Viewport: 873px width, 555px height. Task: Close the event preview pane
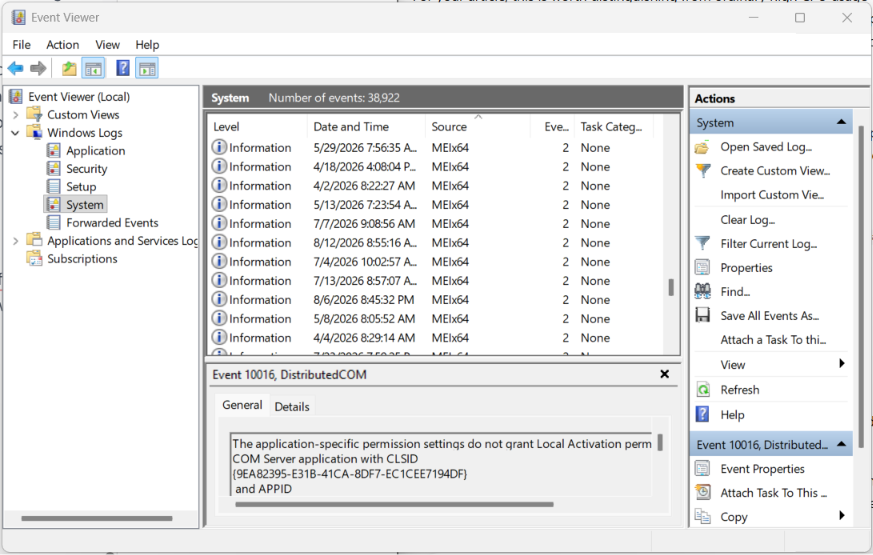coord(664,374)
